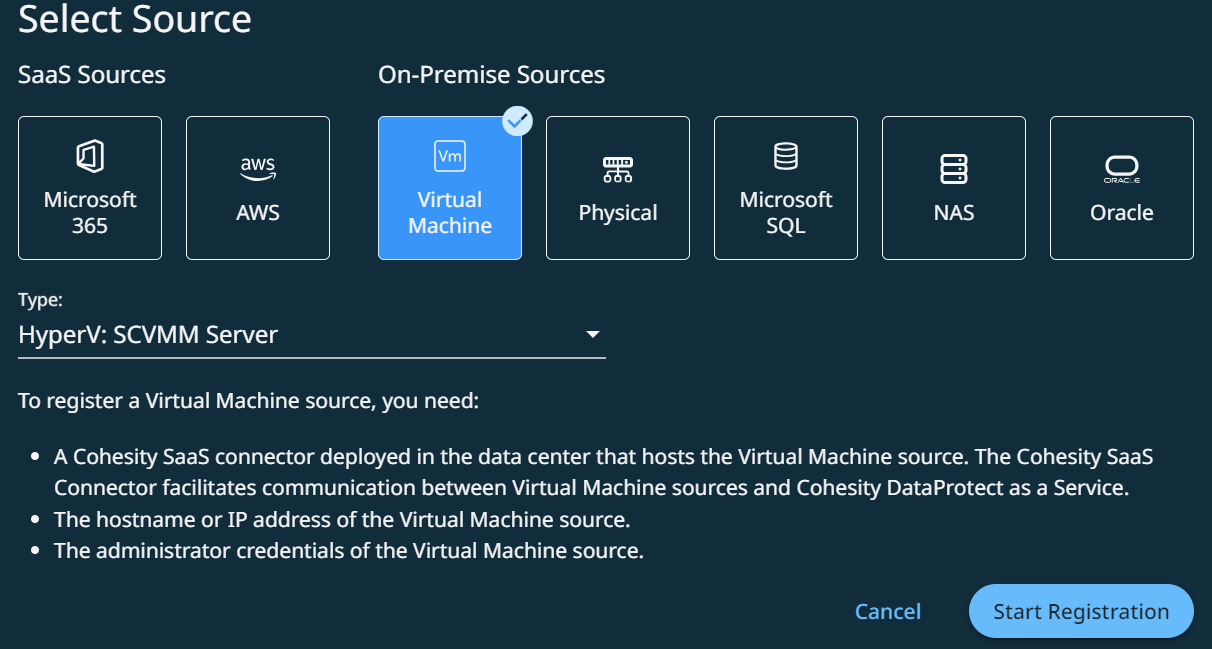Click the Cancel link
Screen dimensions: 1212x649
point(888,612)
